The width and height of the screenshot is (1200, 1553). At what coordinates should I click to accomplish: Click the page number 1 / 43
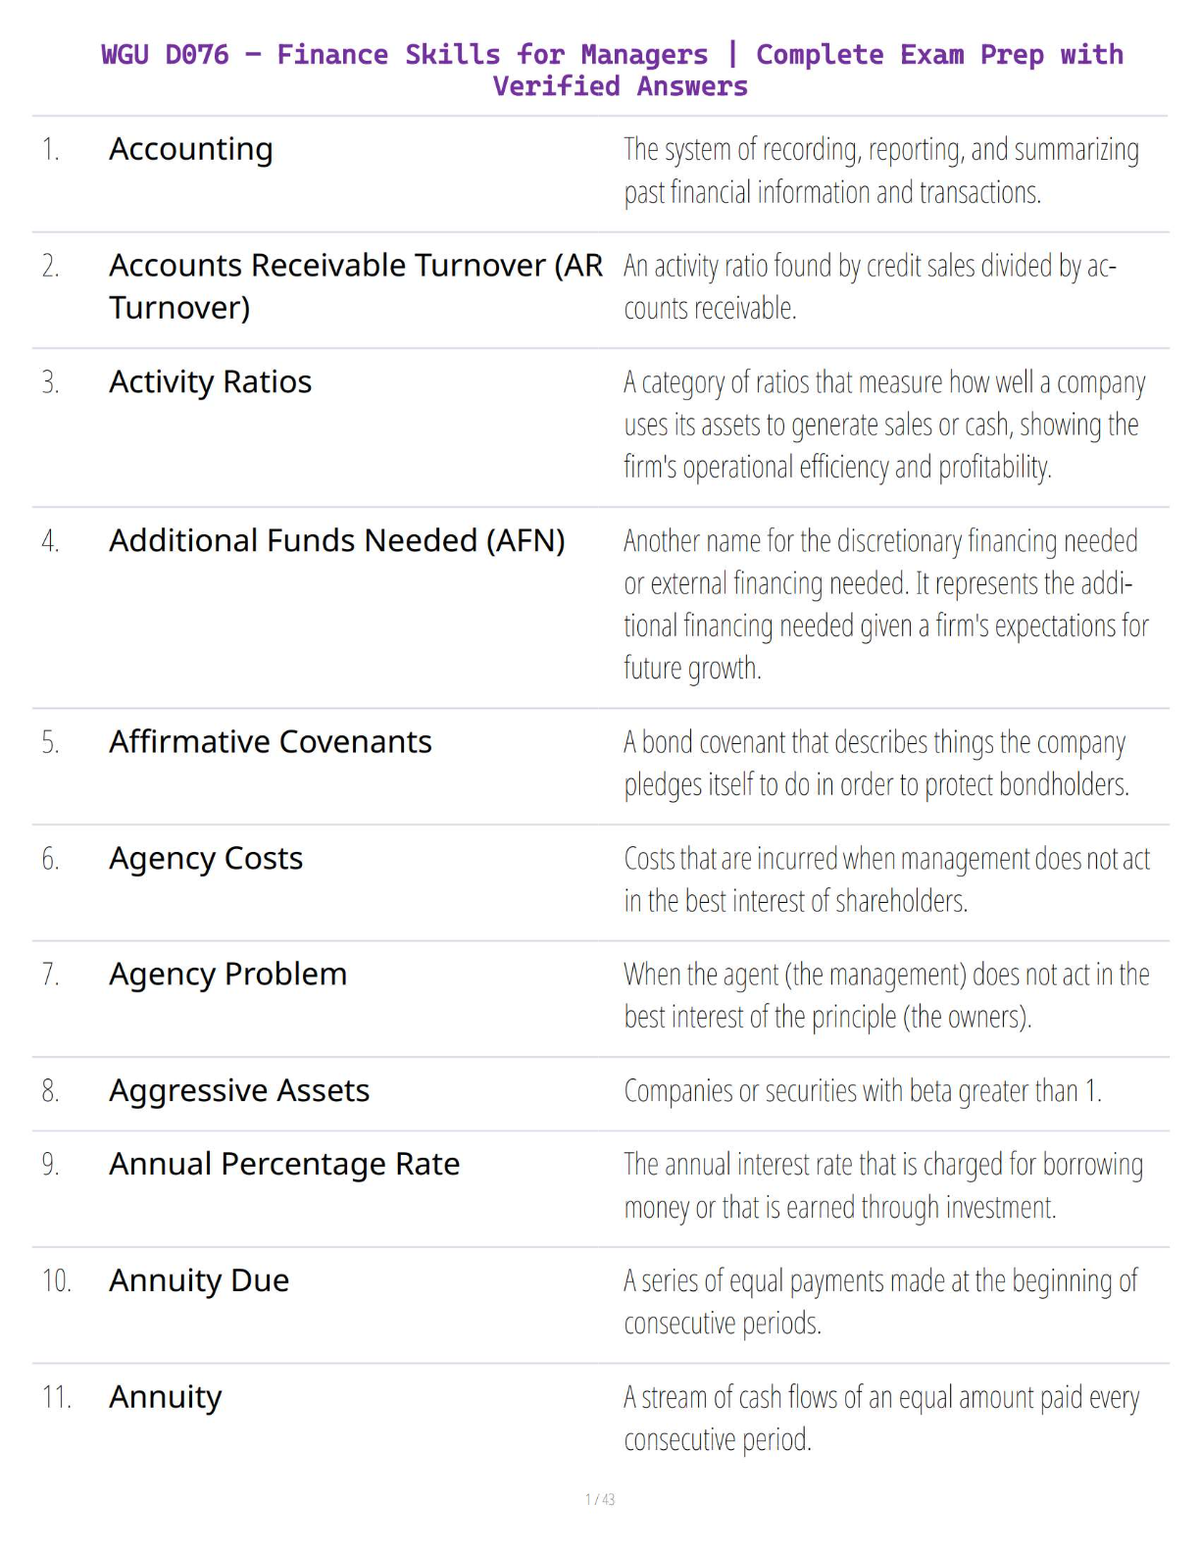click(x=600, y=1499)
